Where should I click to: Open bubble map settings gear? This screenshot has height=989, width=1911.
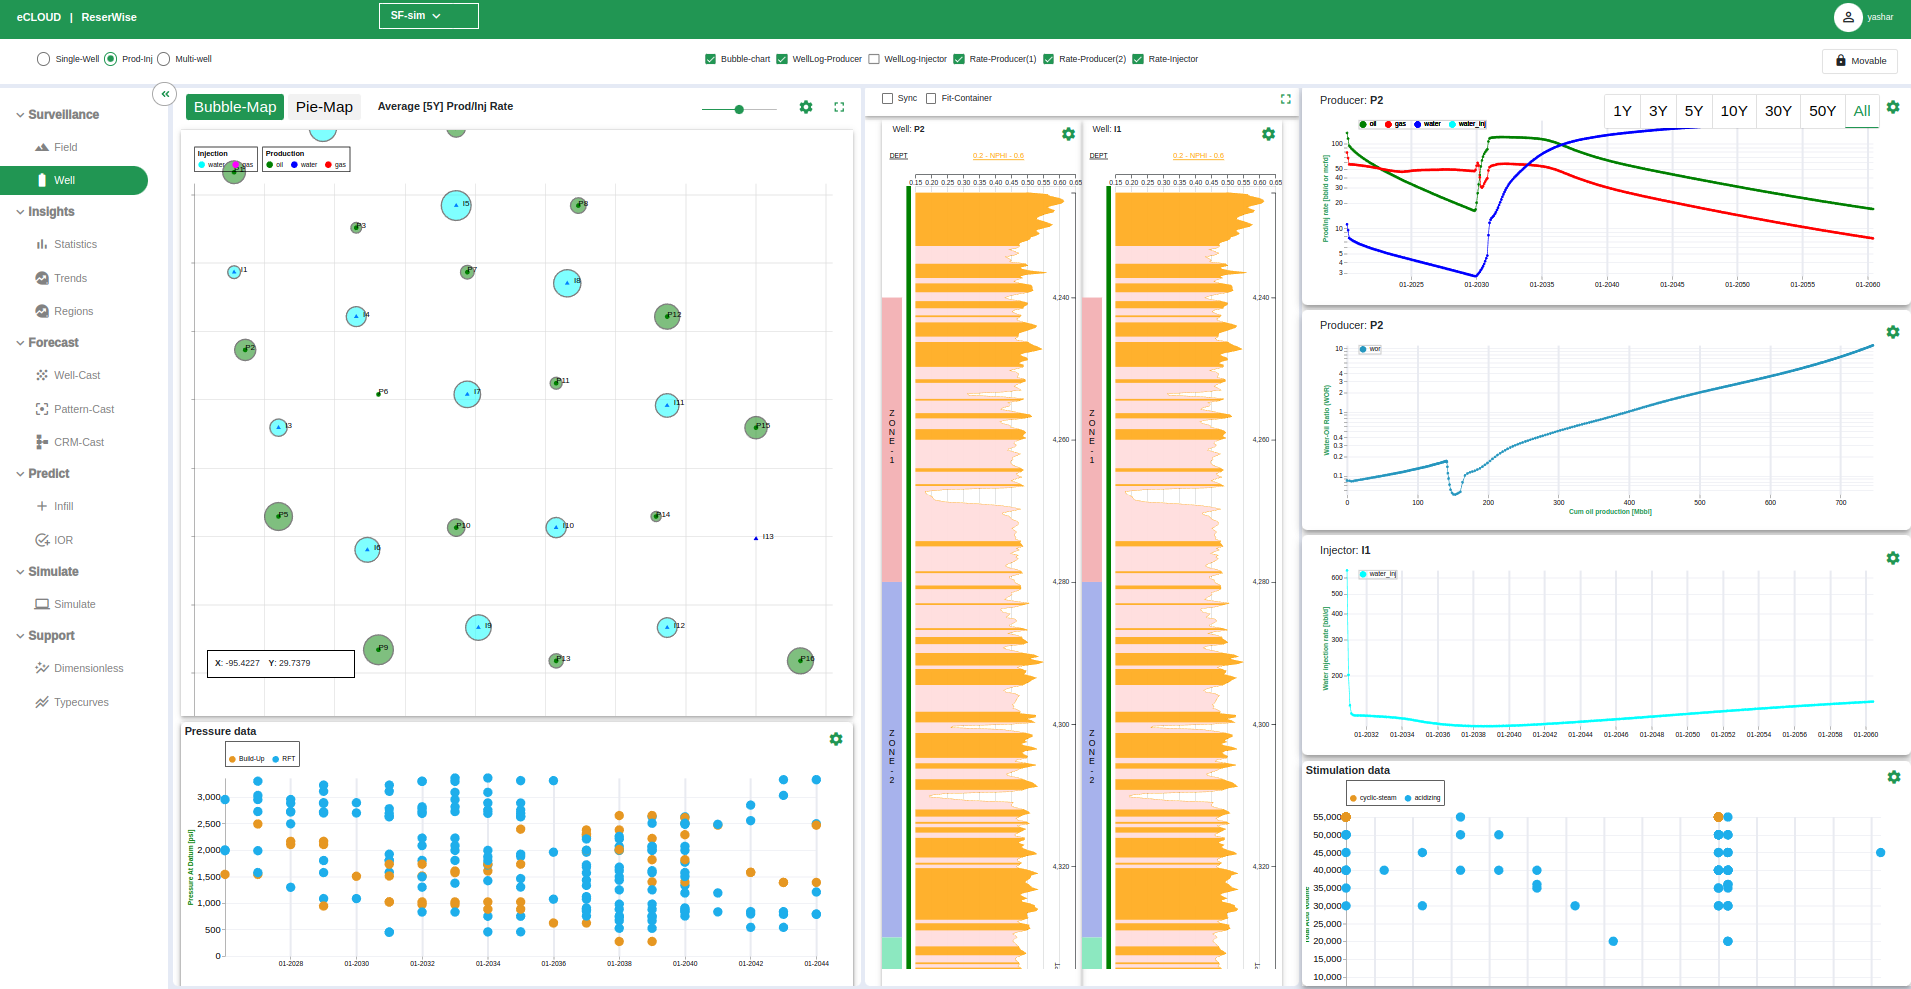tap(806, 107)
